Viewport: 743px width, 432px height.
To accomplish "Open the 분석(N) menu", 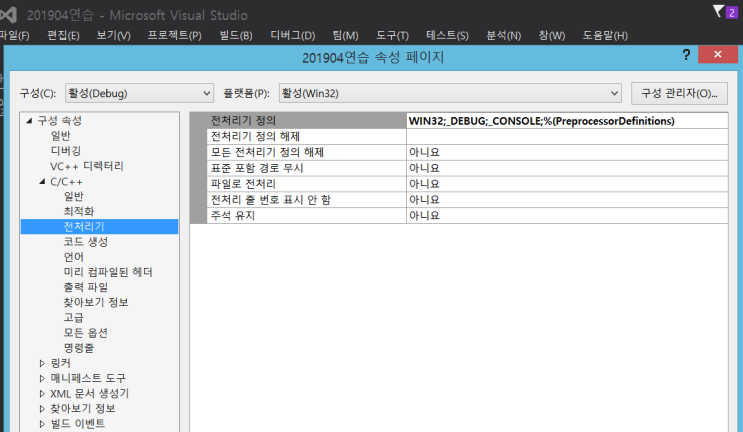I will (503, 36).
